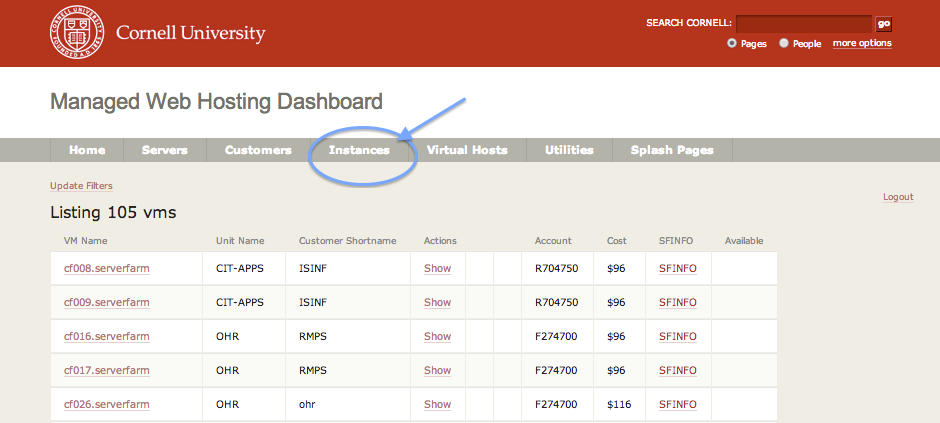Image resolution: width=940 pixels, height=423 pixels.
Task: Click the Update Filters link
Action: pyautogui.click(x=81, y=186)
